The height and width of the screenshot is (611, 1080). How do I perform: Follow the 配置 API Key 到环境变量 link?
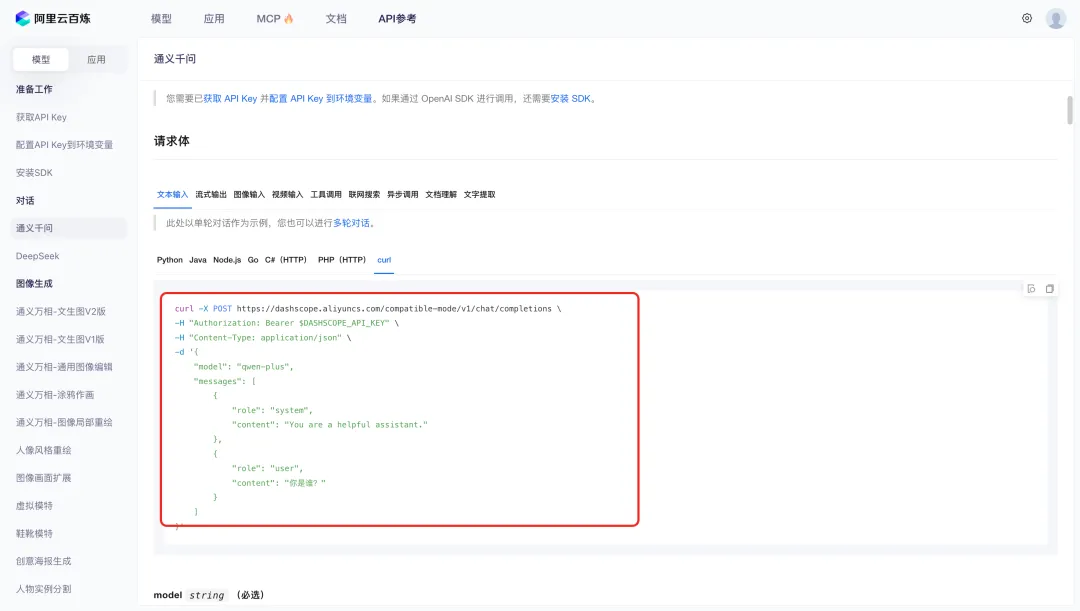[320, 99]
